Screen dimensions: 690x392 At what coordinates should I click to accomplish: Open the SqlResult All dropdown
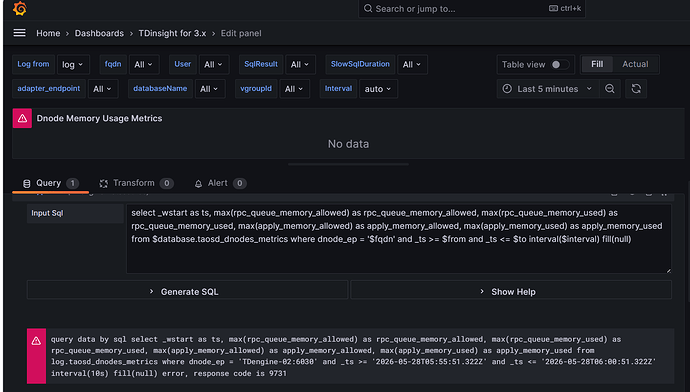click(300, 65)
